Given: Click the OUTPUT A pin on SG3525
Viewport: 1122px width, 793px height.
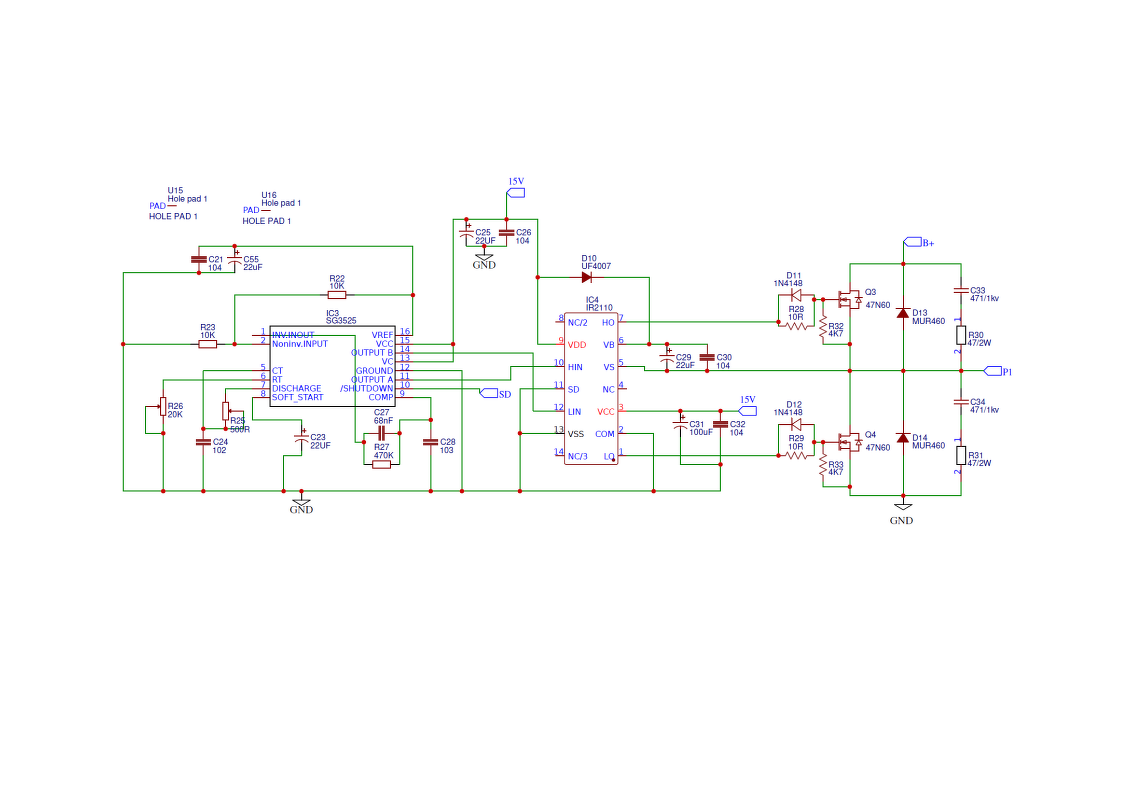Looking at the screenshot, I should 381,379.
